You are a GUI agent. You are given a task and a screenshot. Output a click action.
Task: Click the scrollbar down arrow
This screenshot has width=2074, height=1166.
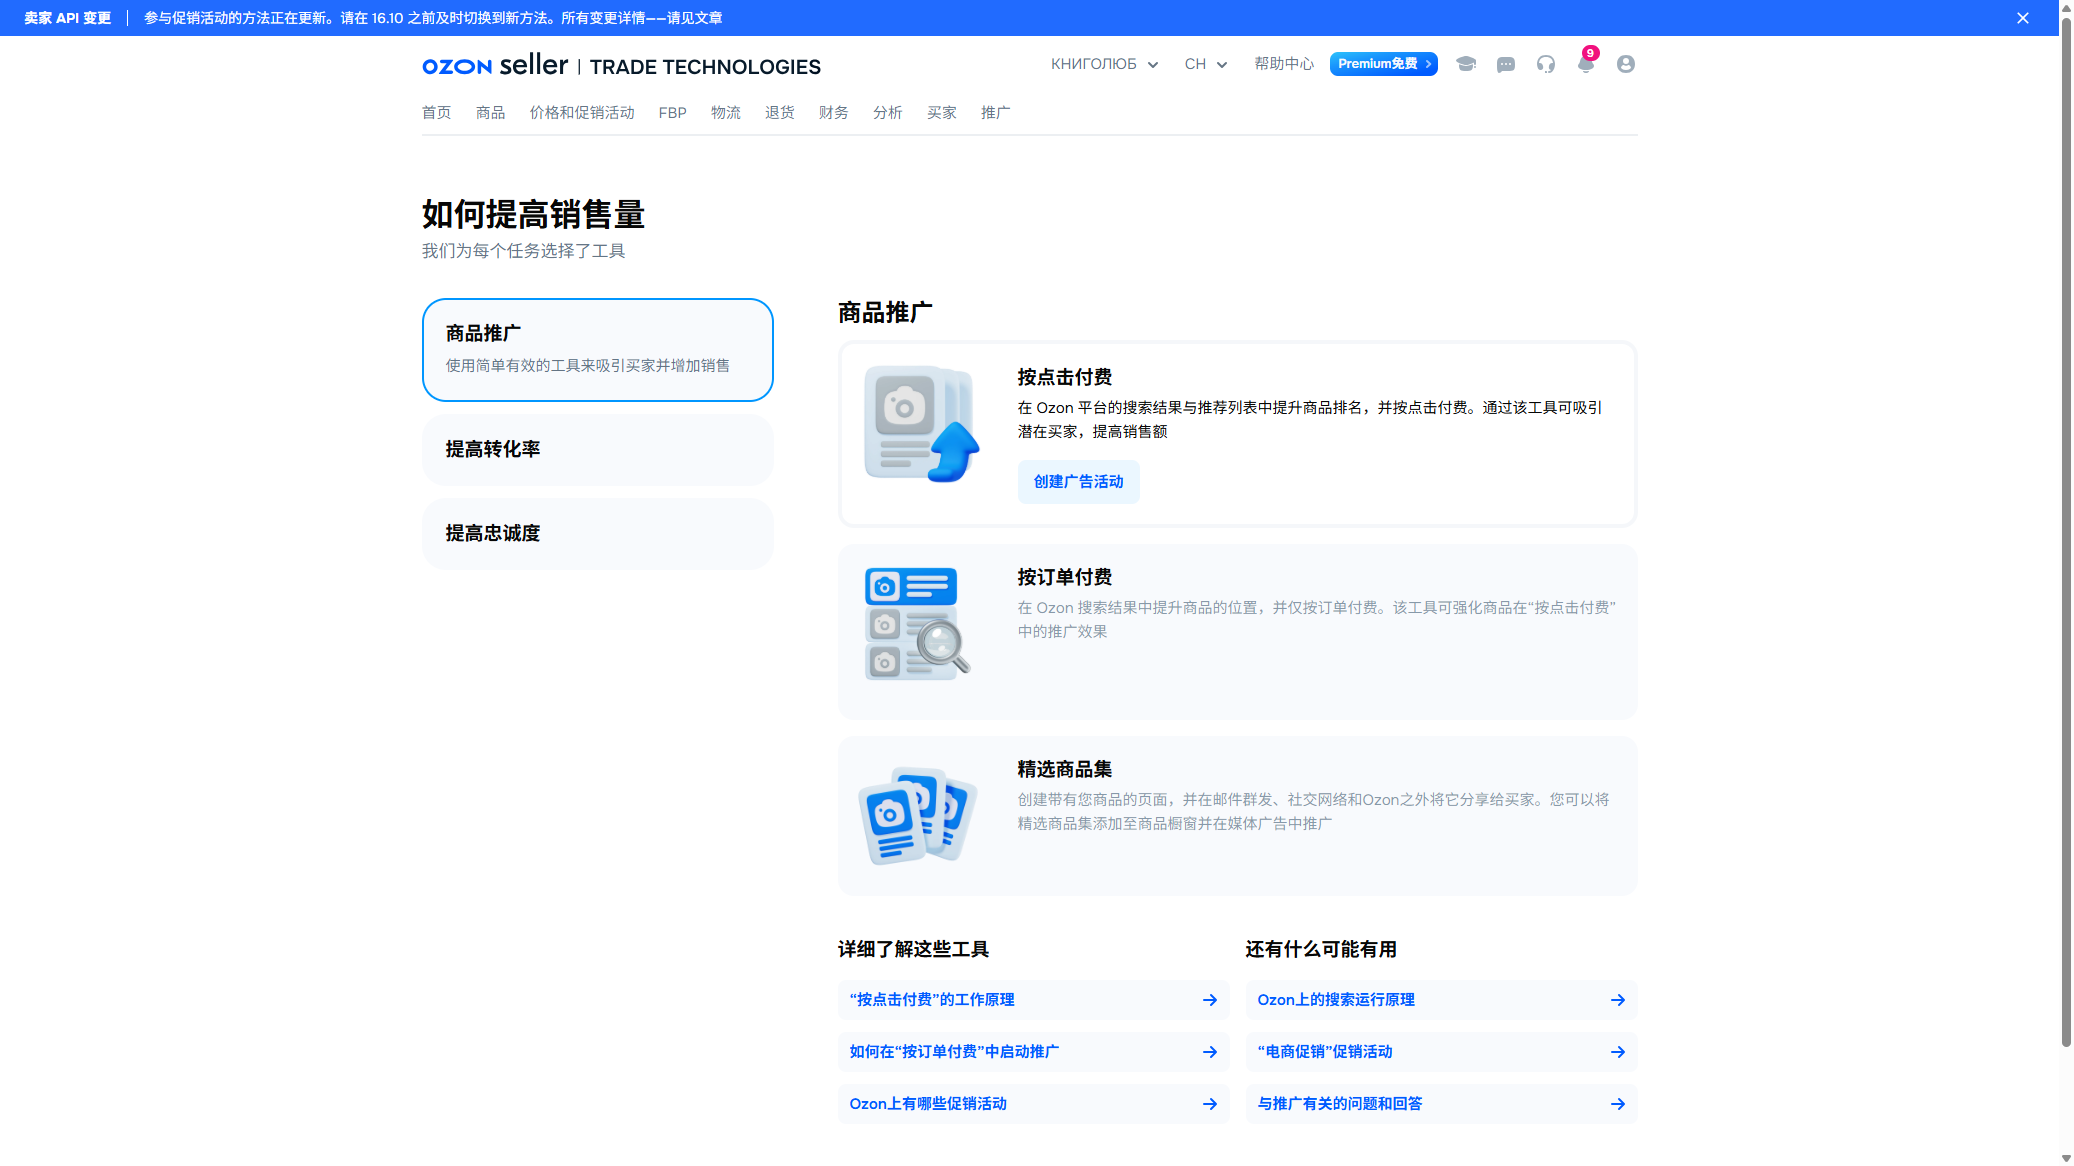[x=2066, y=1158]
